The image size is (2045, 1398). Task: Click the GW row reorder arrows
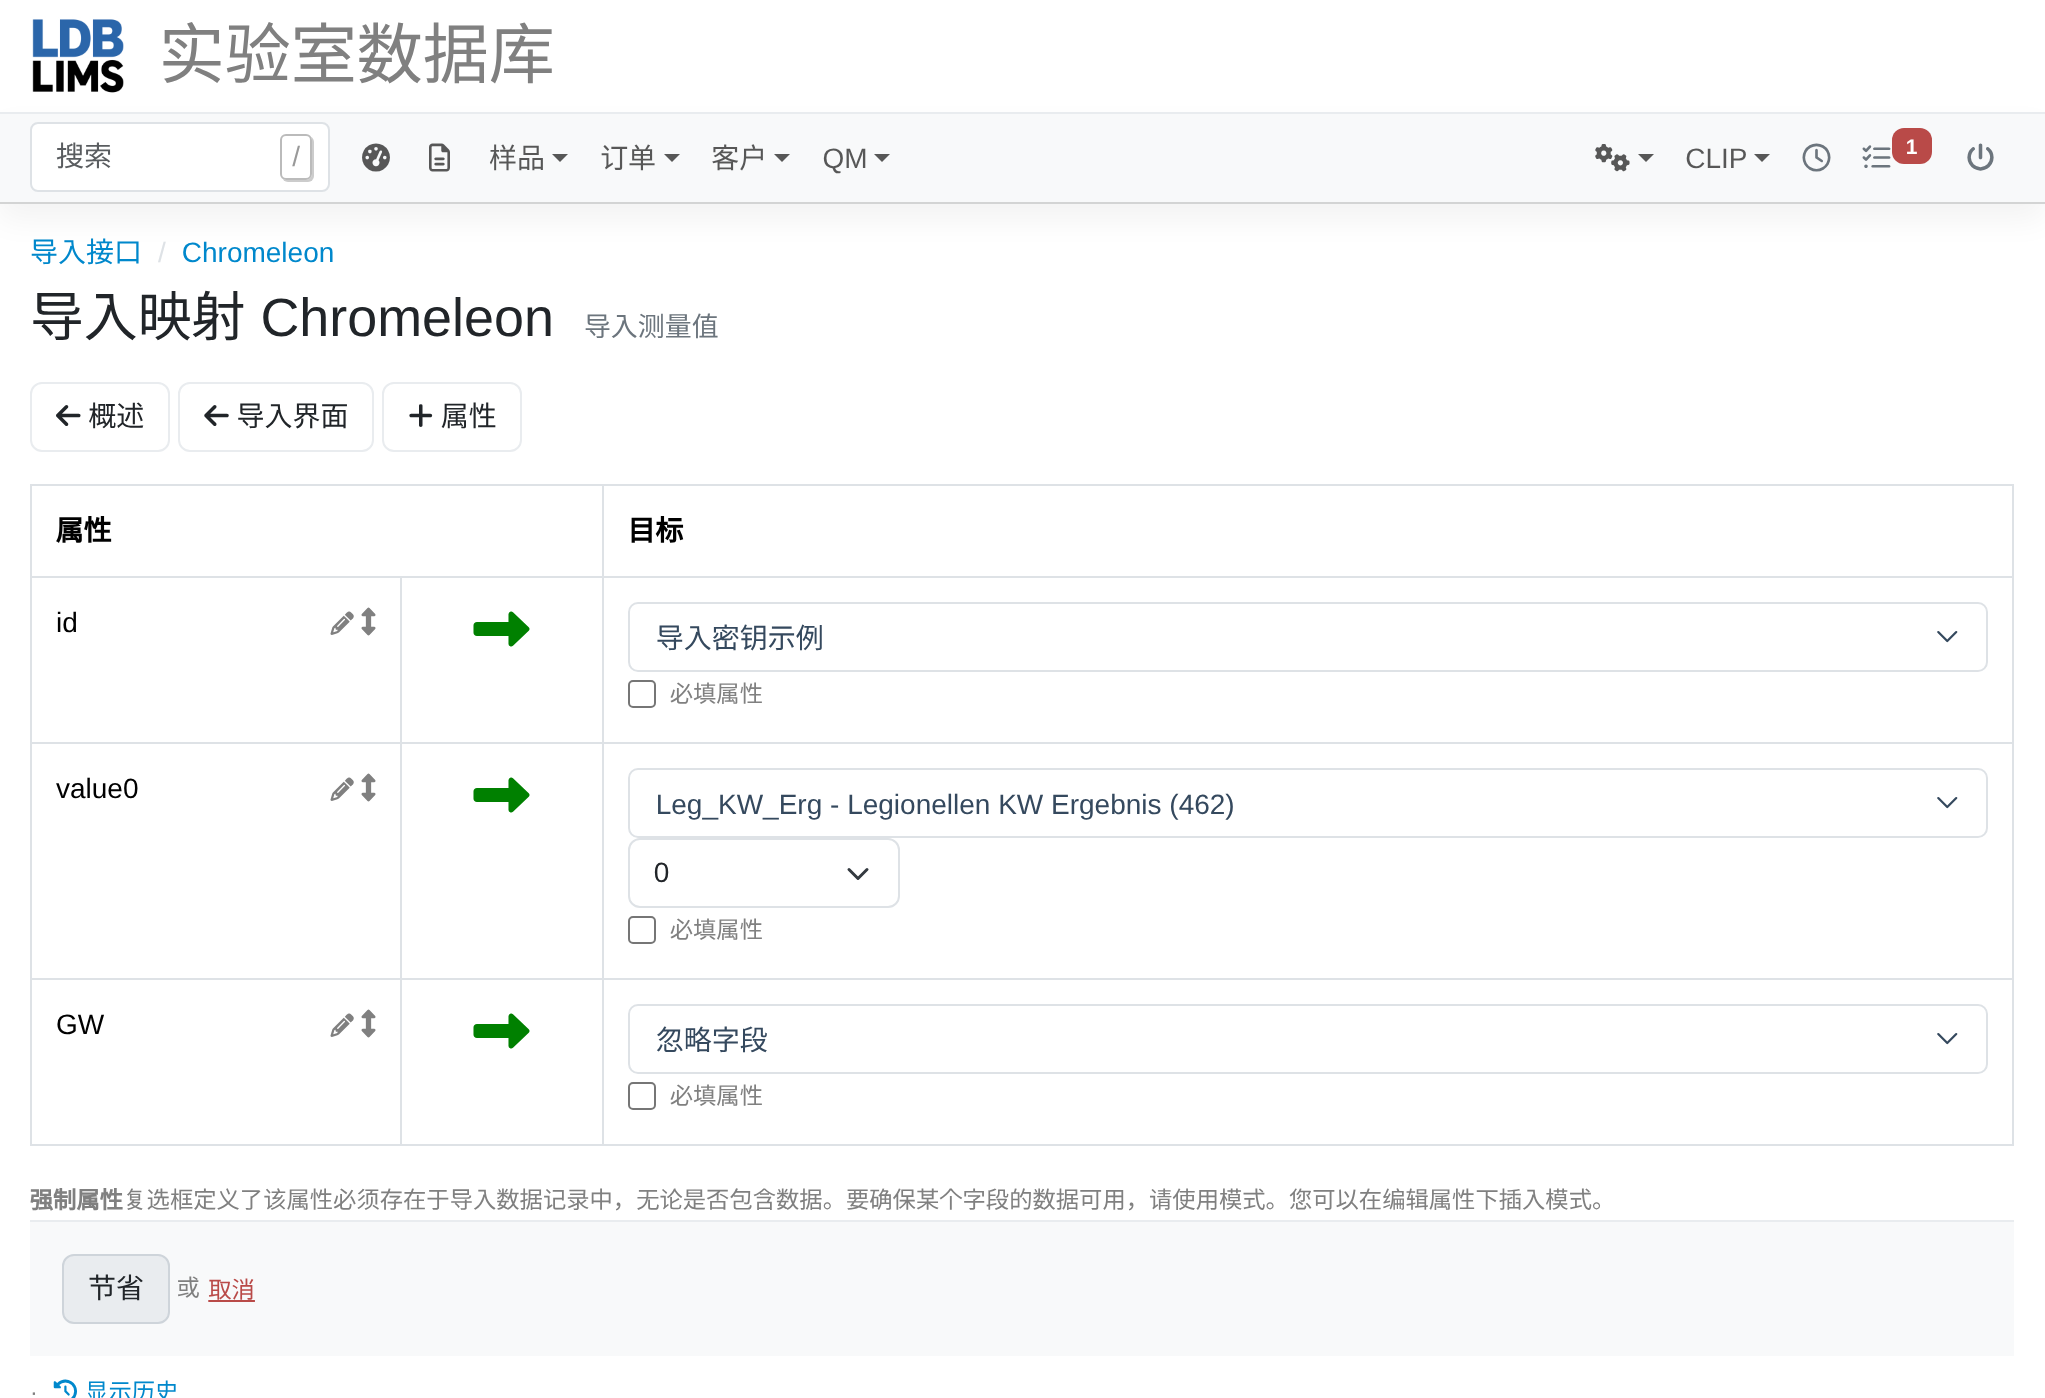point(369,1024)
